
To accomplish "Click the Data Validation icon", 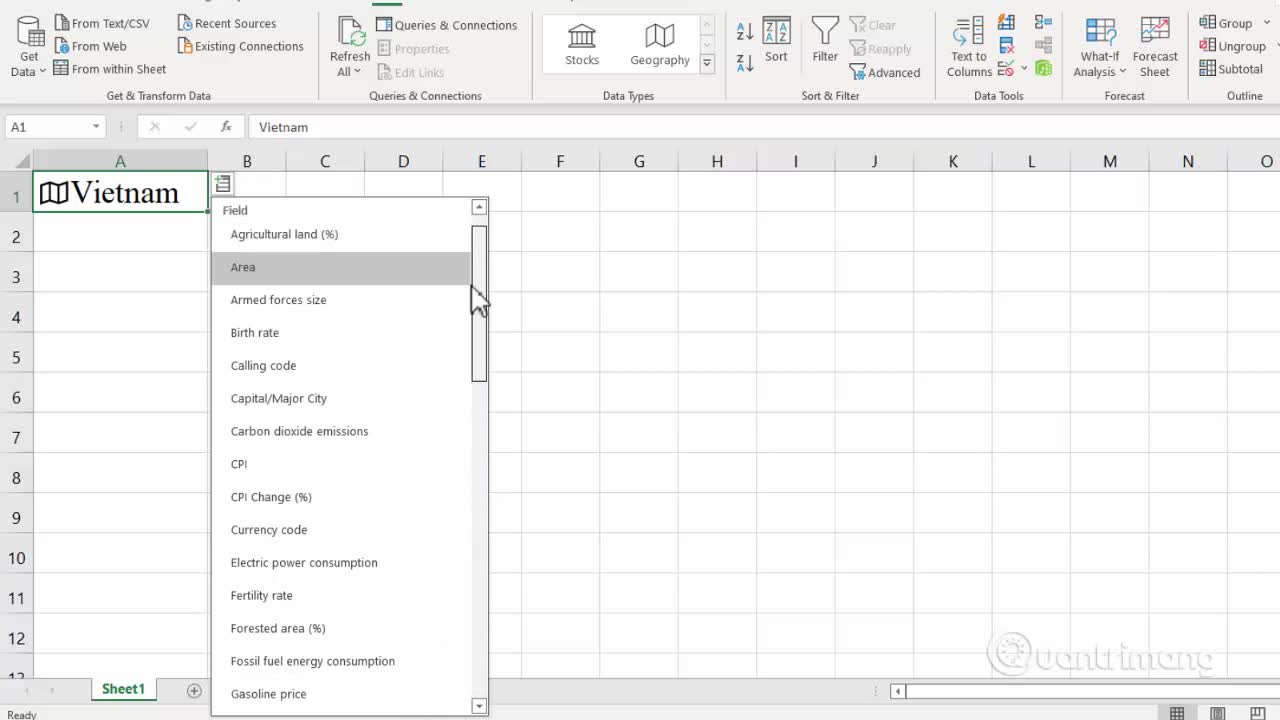I will [1005, 69].
